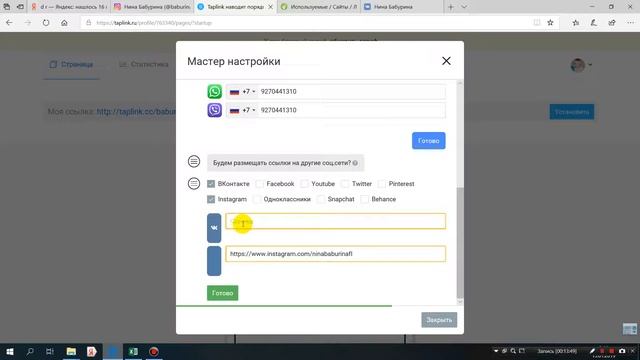Image resolution: width=640 pixels, height=360 pixels.
Task: Click the Viber phone number field
Action: tap(351, 110)
